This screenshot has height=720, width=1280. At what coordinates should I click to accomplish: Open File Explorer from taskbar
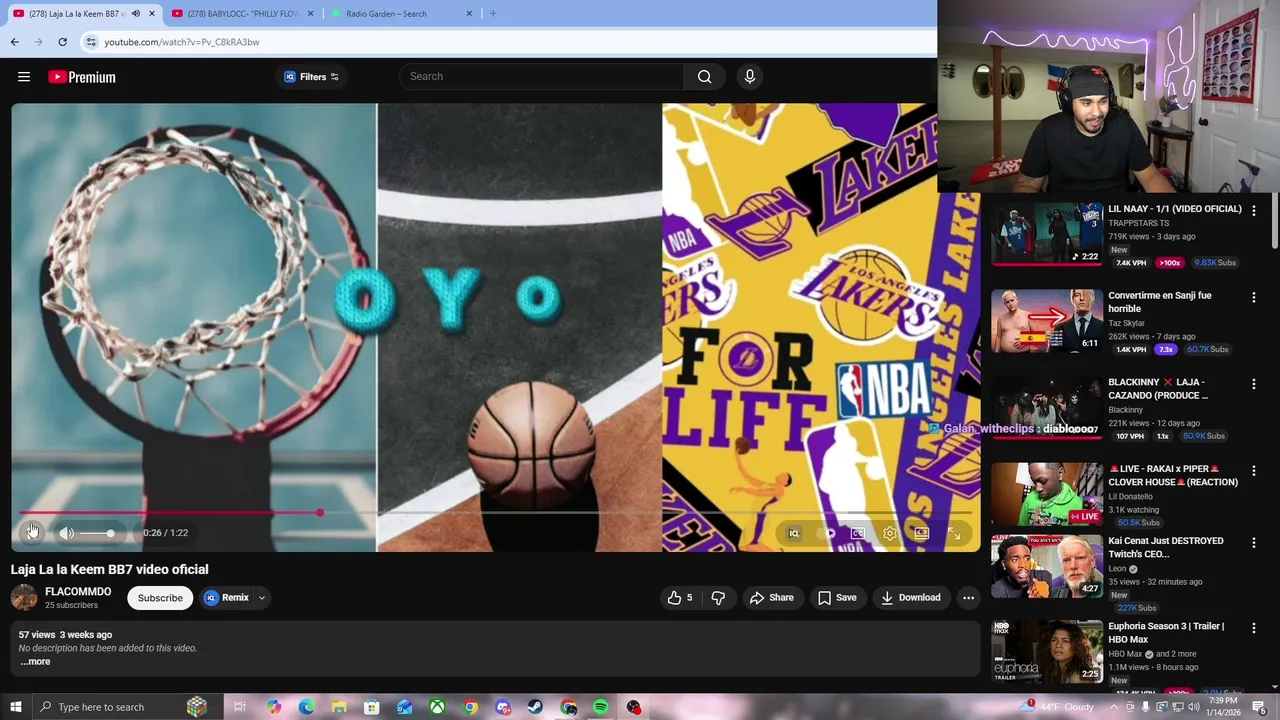click(339, 707)
